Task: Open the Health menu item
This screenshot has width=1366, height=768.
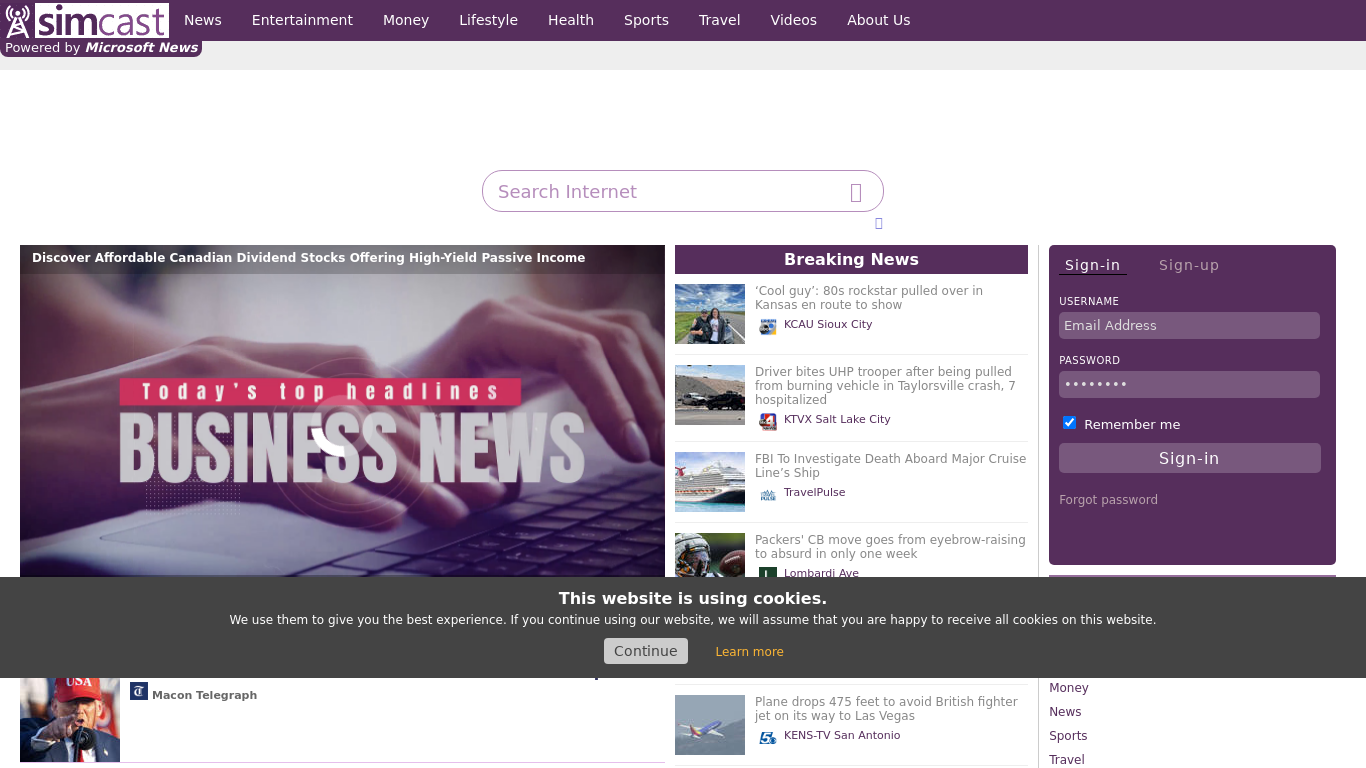Action: click(x=571, y=20)
